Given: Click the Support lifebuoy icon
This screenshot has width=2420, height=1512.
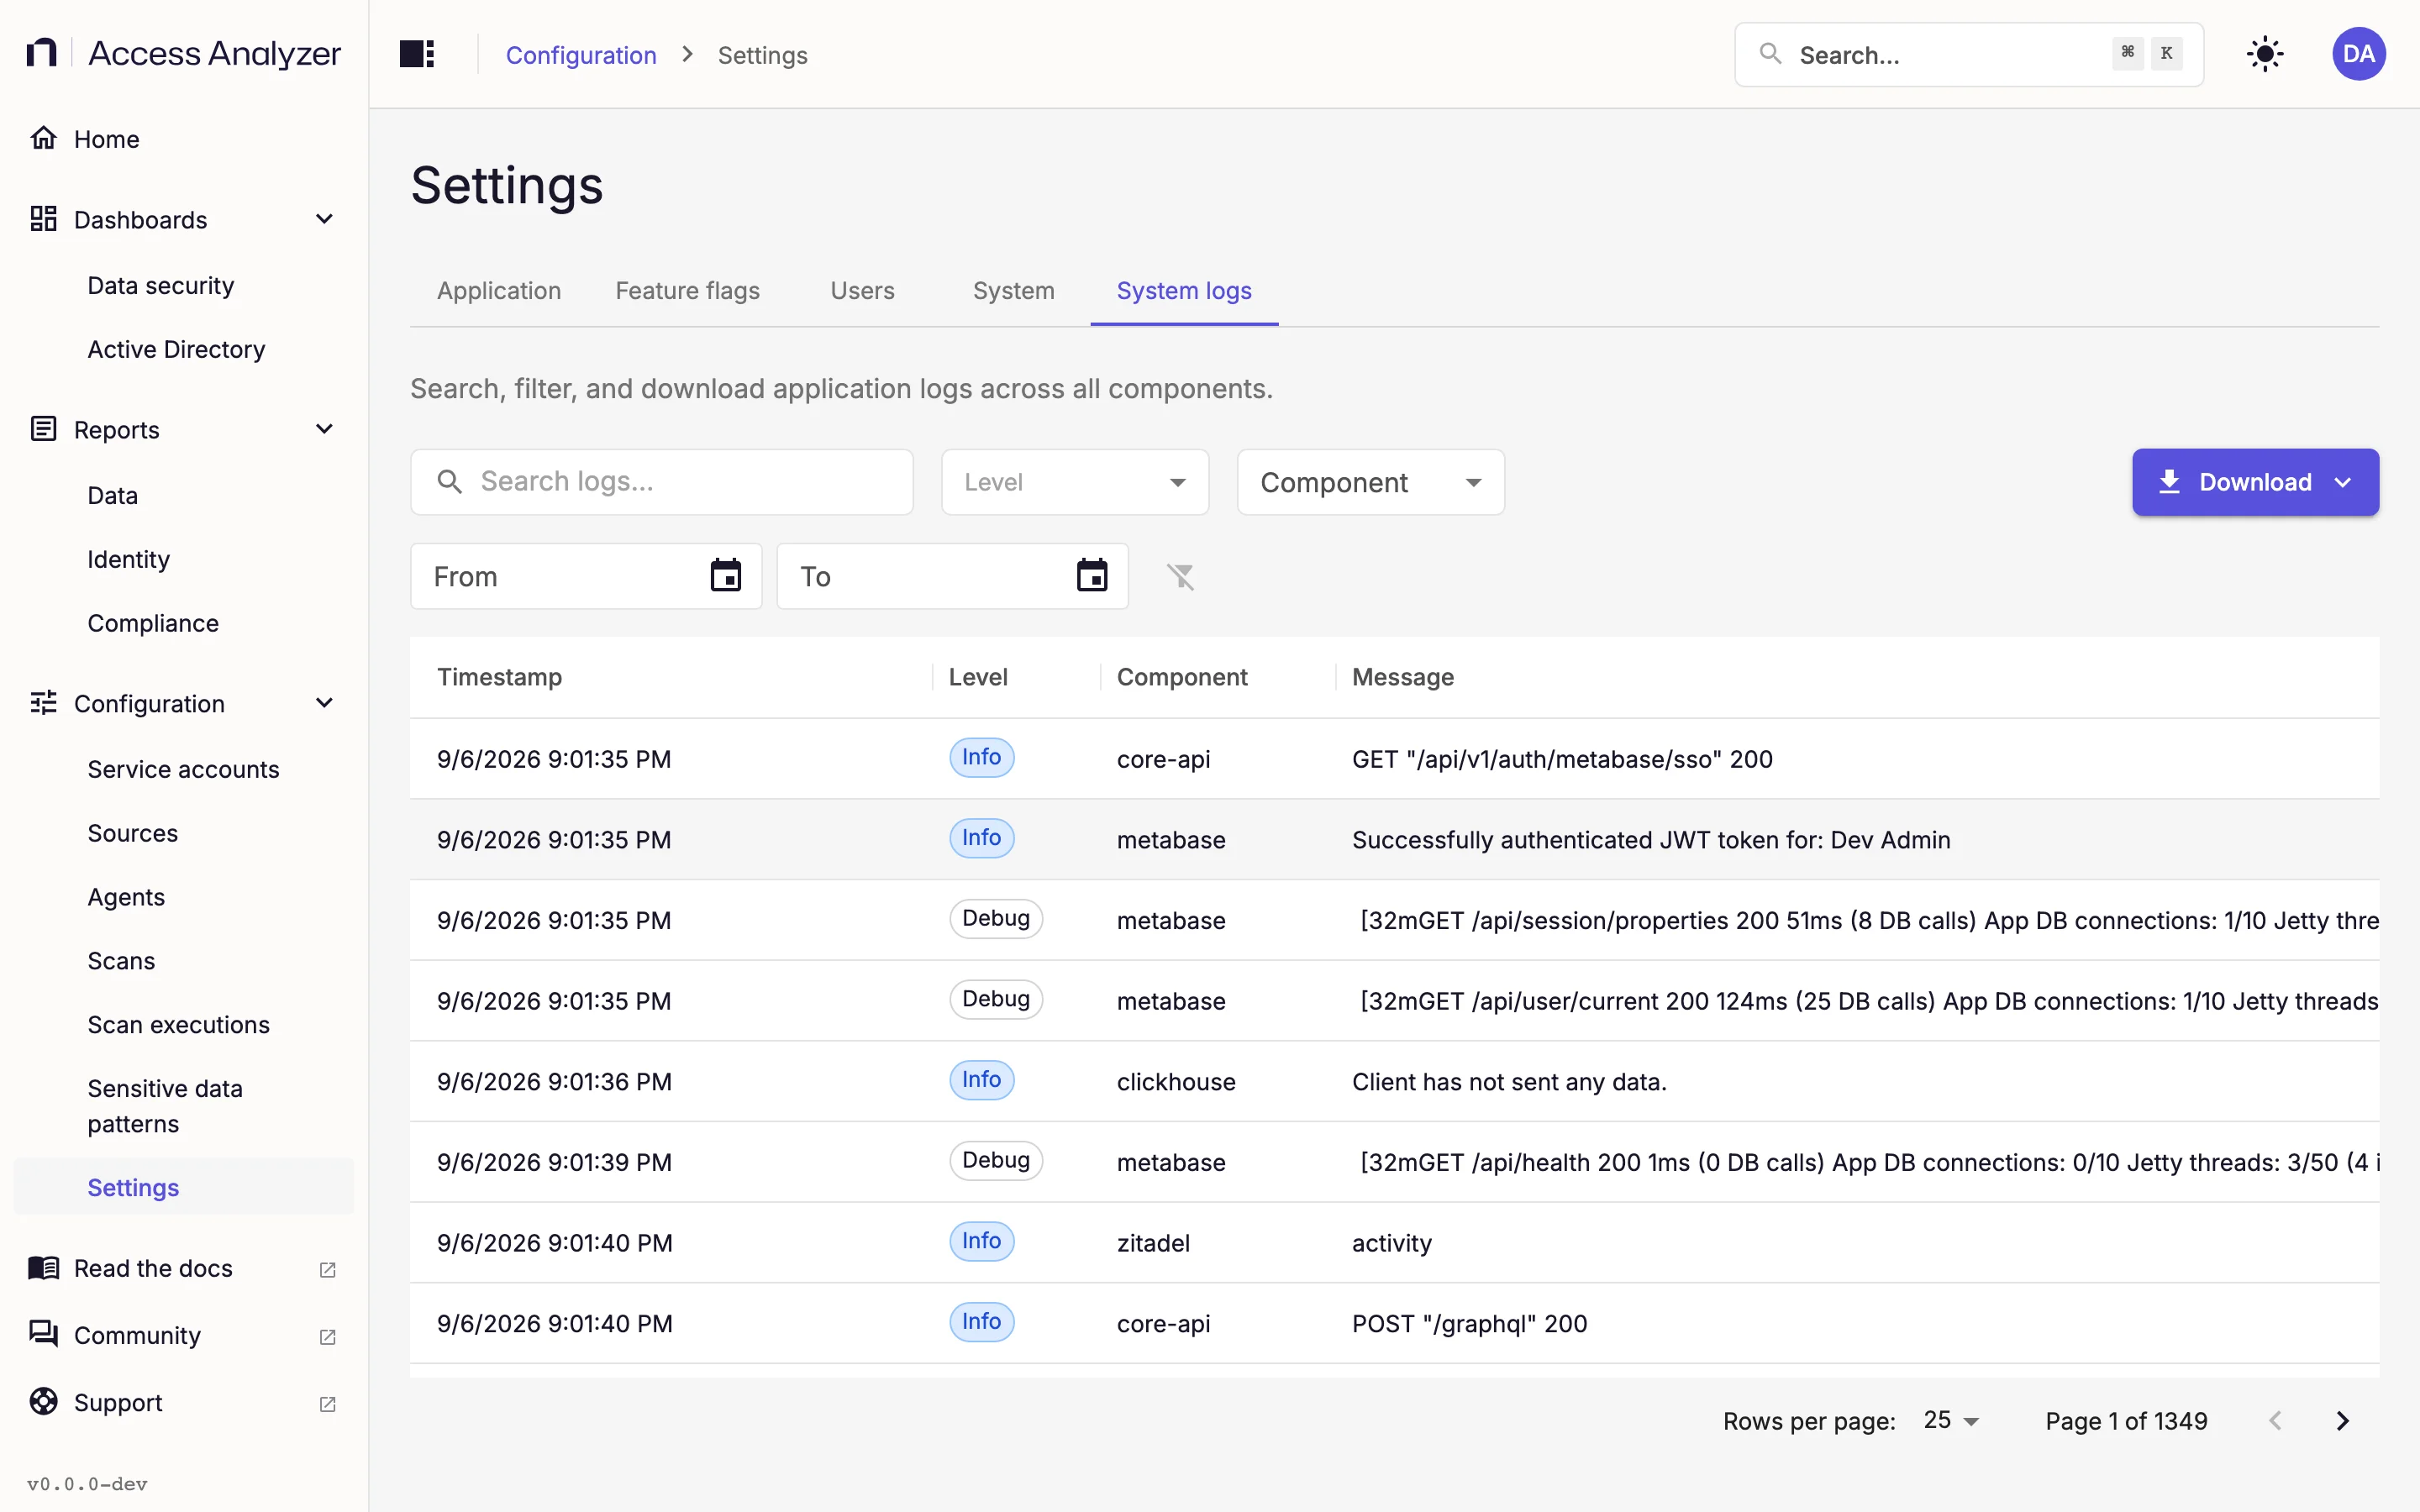Looking at the screenshot, I should pyautogui.click(x=43, y=1402).
